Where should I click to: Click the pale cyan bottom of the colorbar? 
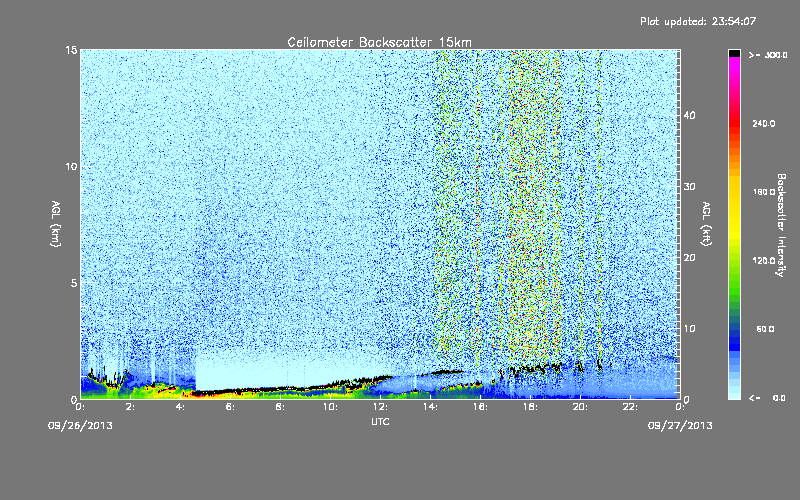pos(734,393)
